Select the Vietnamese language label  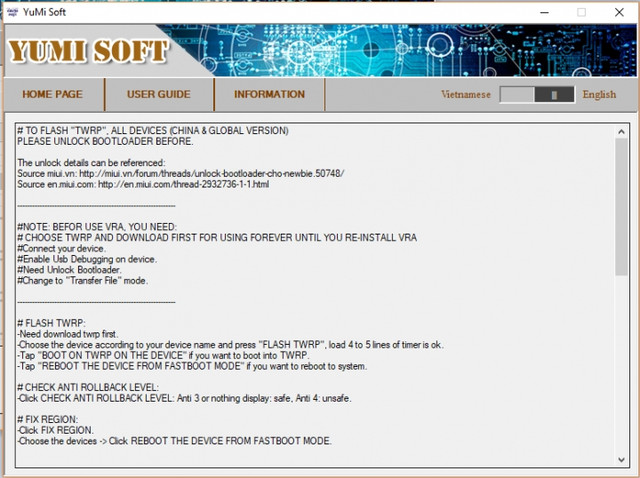466,94
